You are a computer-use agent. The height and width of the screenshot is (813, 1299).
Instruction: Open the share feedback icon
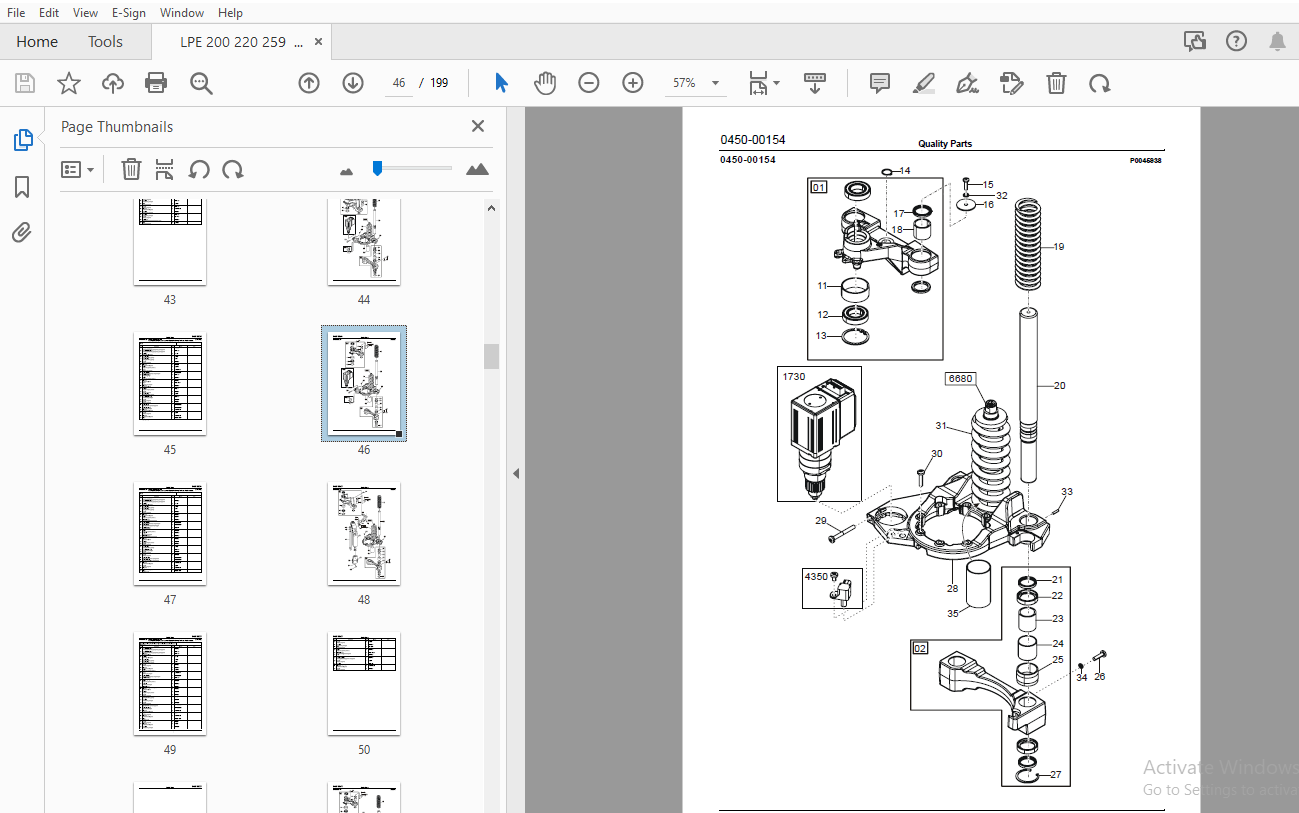(x=1194, y=41)
